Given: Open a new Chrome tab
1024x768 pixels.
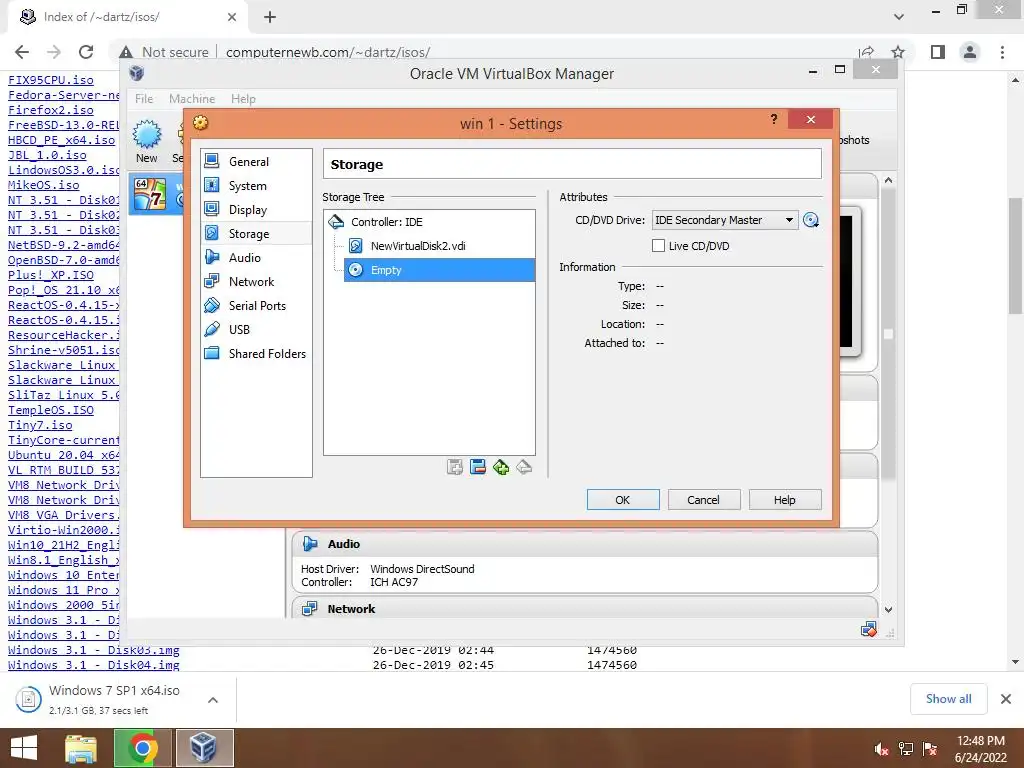Looking at the screenshot, I should coord(270,17).
